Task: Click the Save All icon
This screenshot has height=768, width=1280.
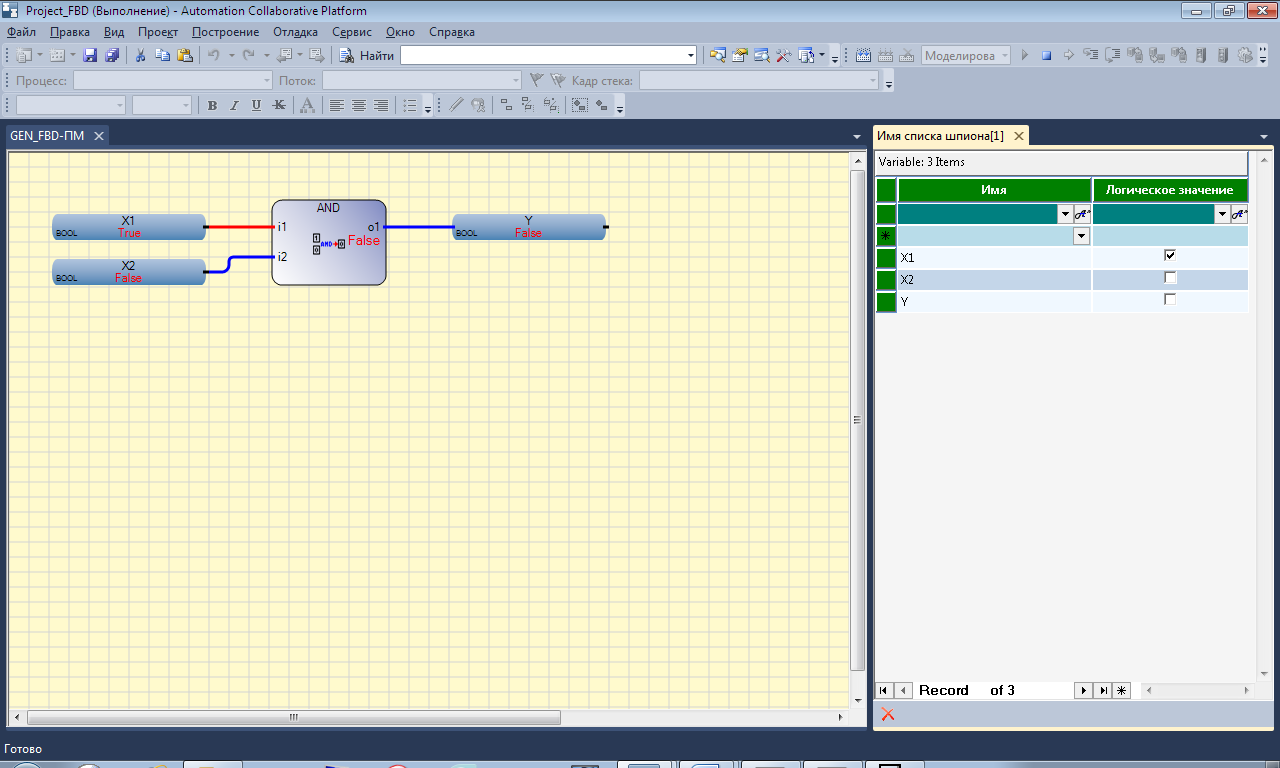Action: point(112,55)
